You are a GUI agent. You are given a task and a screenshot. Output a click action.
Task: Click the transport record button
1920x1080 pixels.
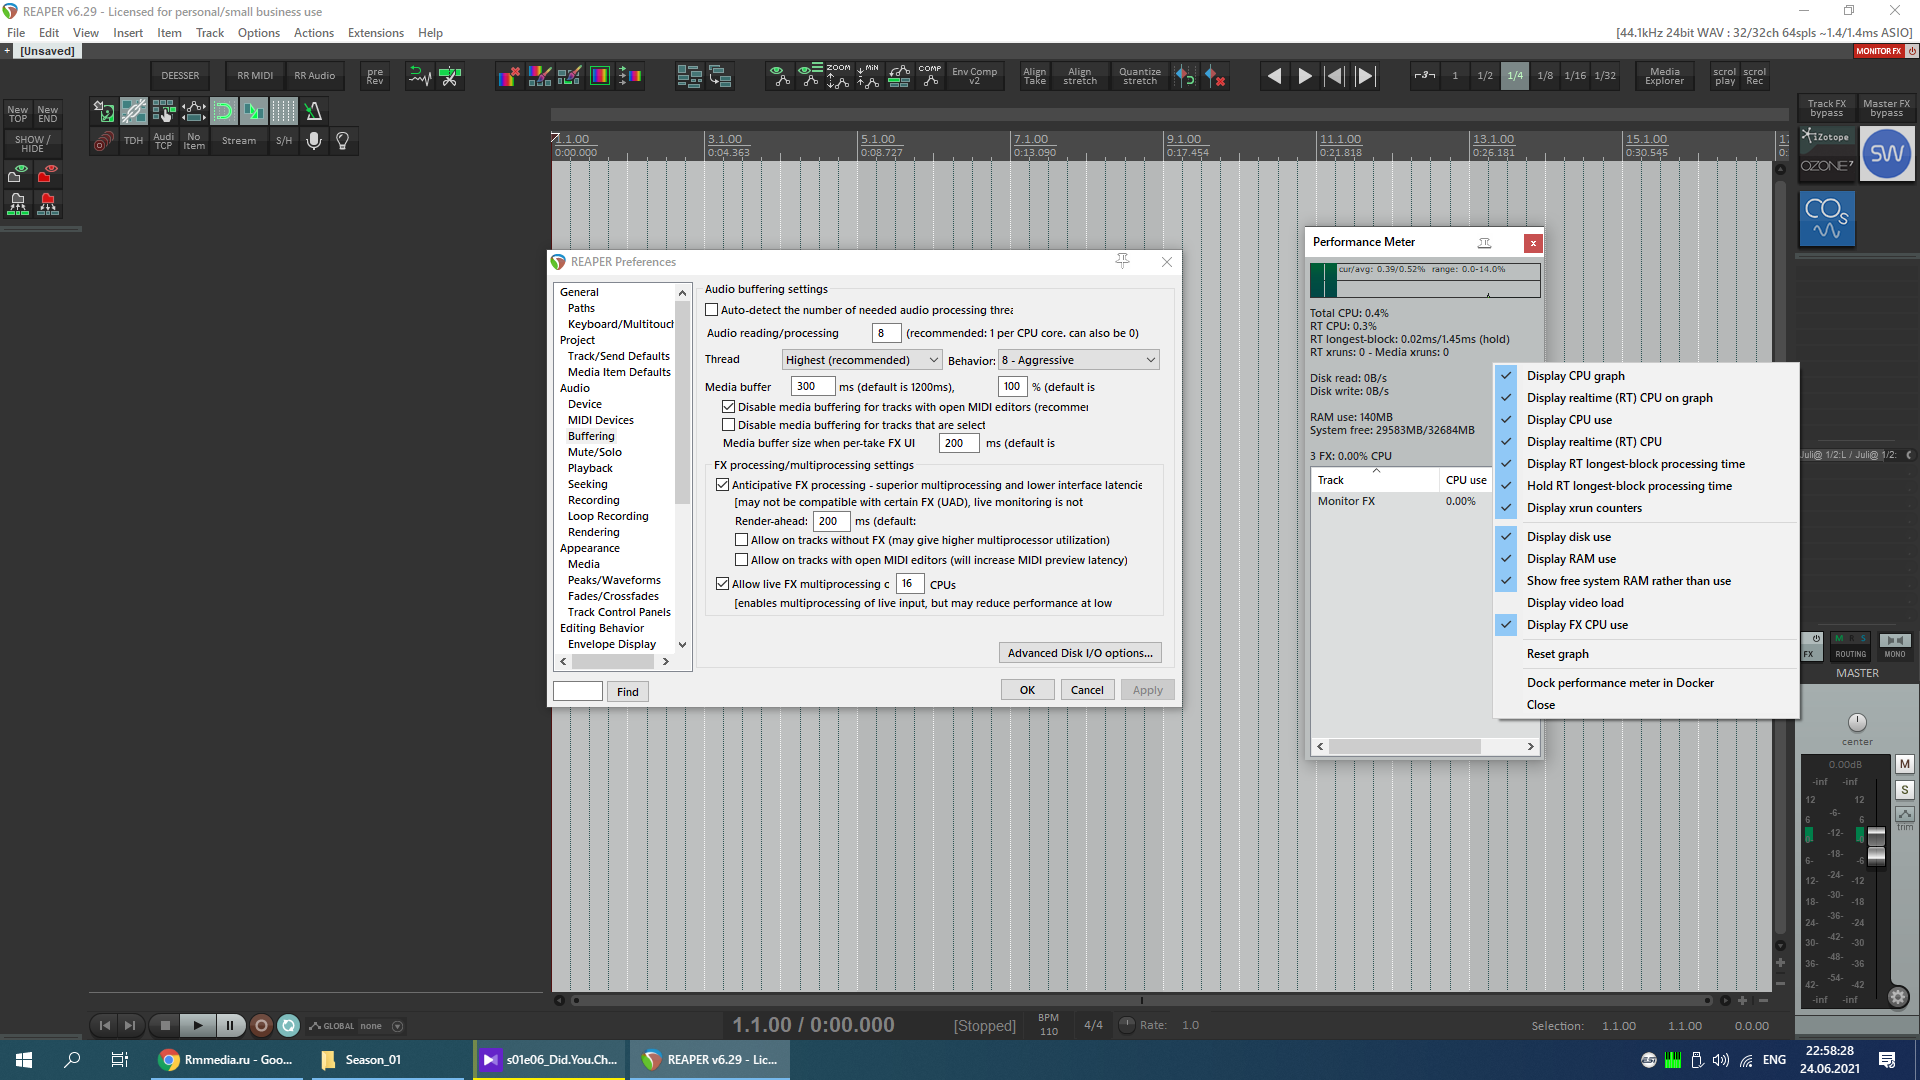(x=261, y=1025)
